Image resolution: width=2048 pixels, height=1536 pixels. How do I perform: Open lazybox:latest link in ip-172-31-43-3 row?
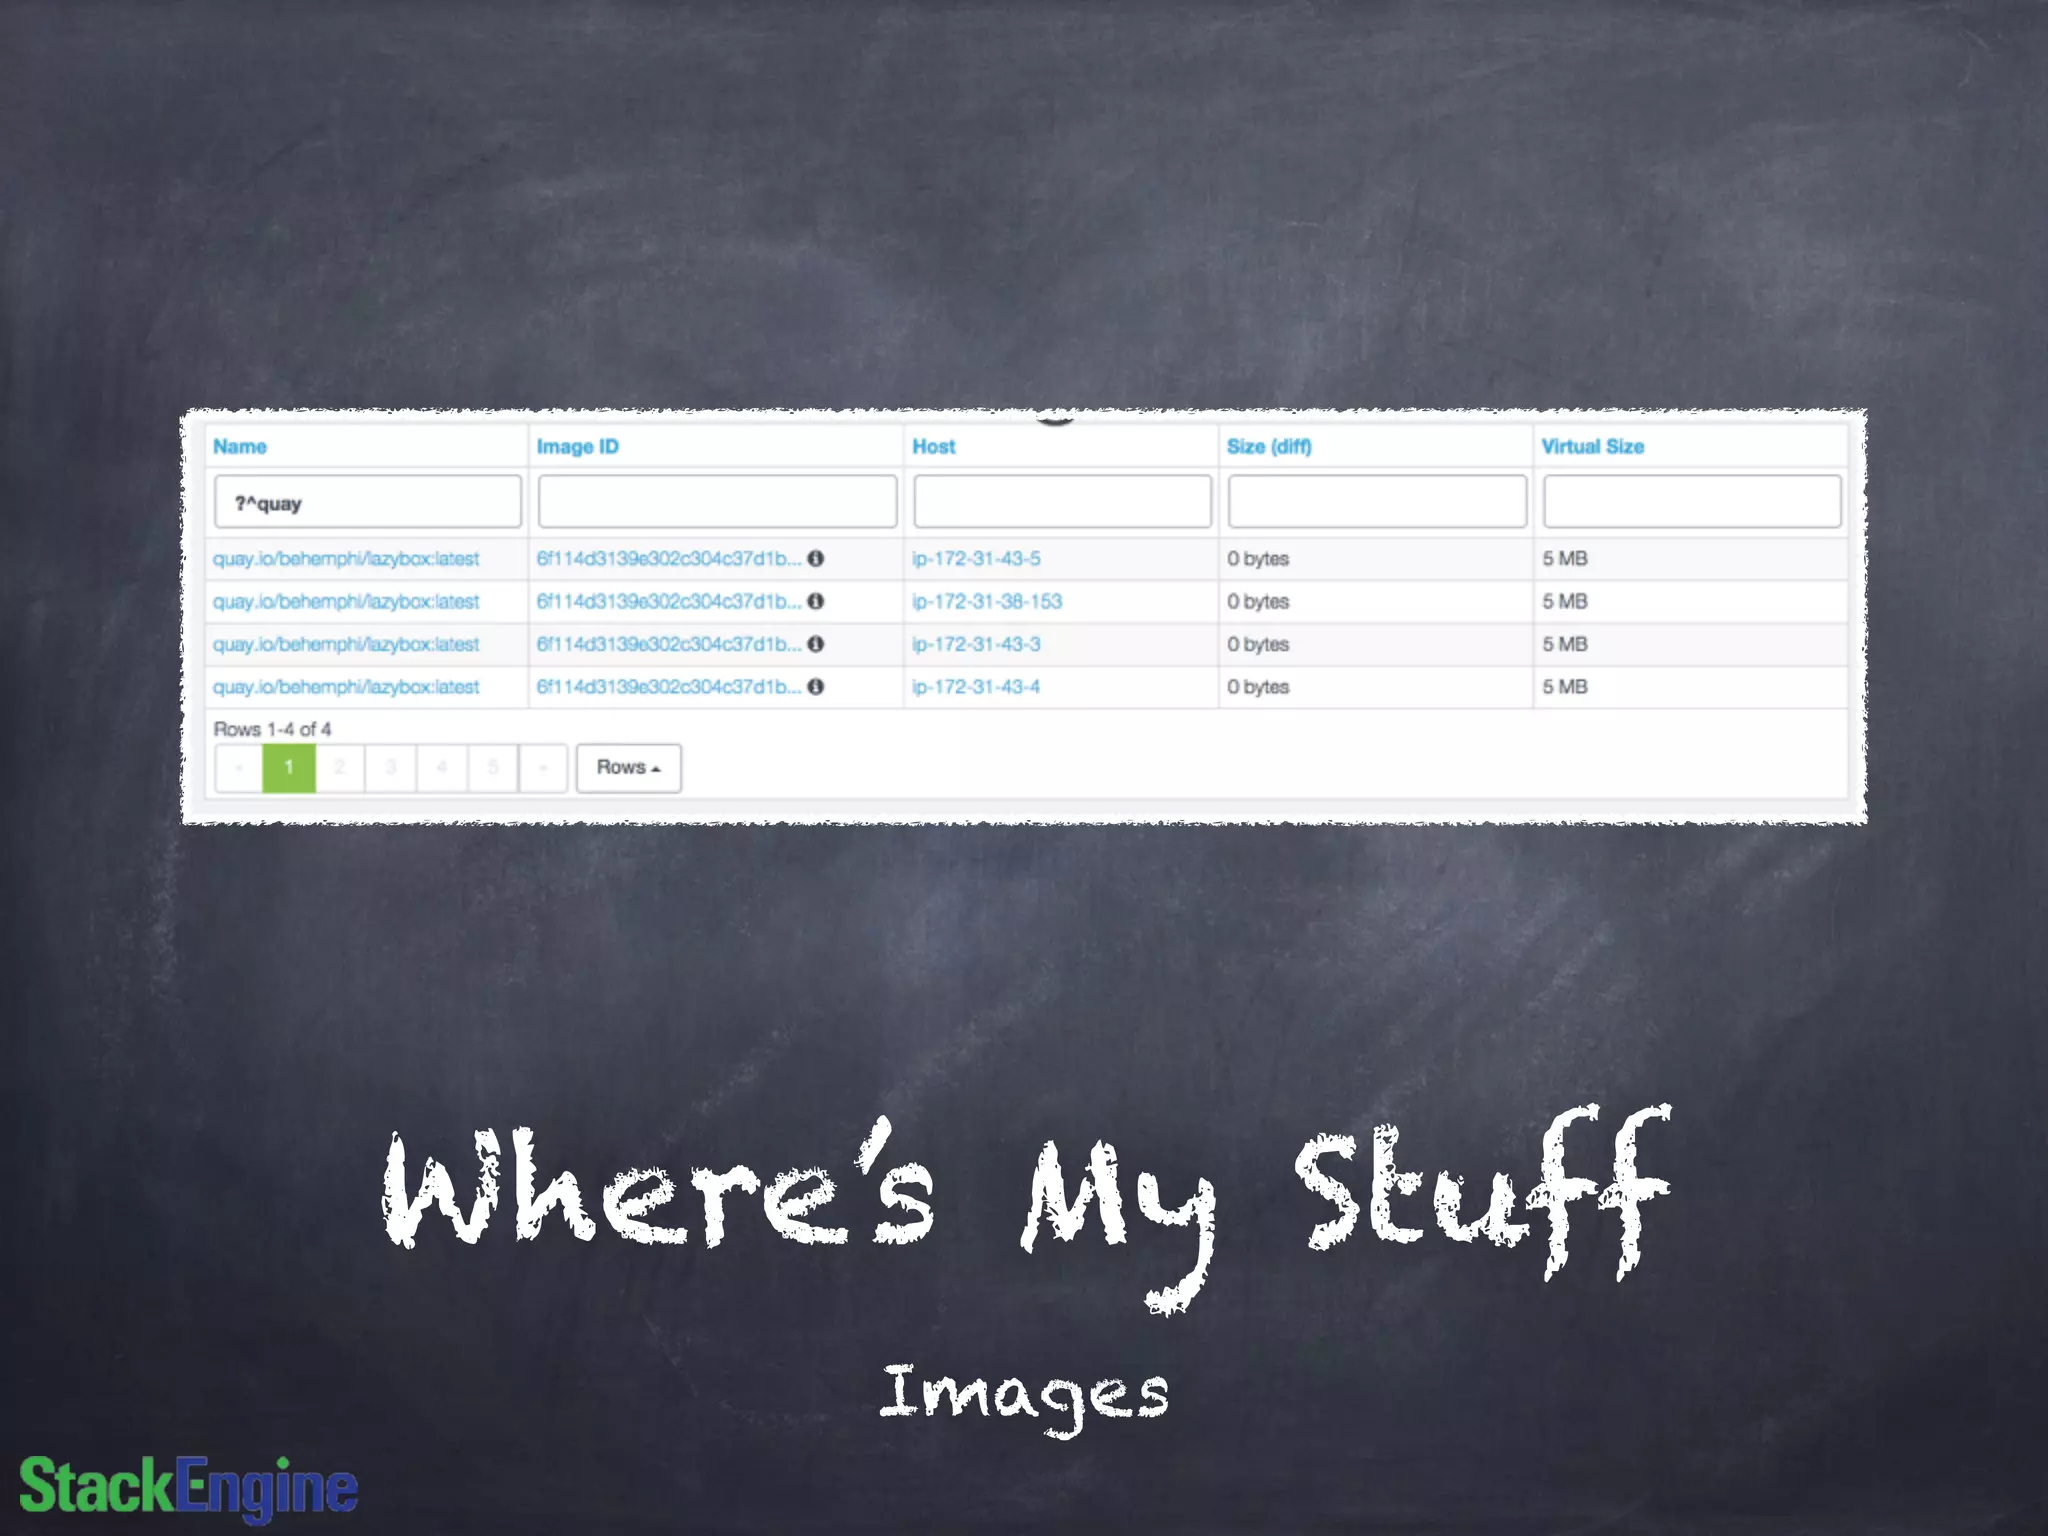click(x=346, y=645)
